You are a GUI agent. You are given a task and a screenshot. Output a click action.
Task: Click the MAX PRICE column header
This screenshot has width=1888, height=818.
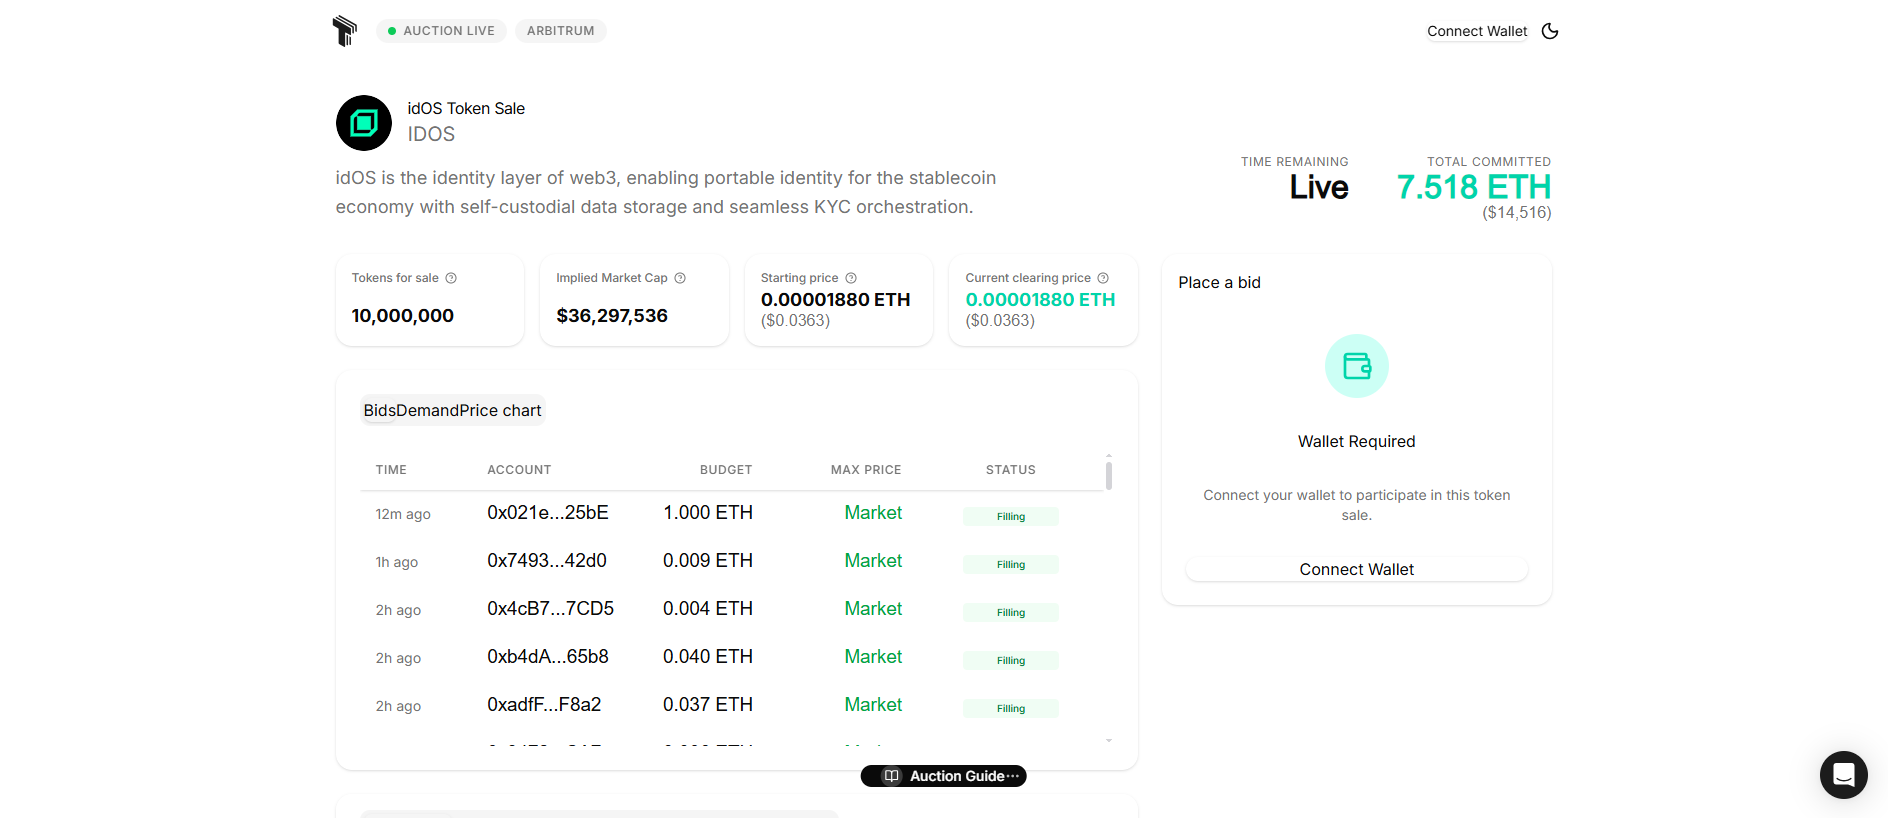[866, 470]
